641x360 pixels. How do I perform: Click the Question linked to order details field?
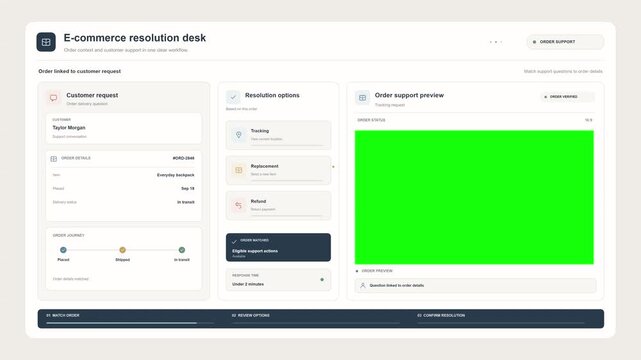(x=475, y=286)
